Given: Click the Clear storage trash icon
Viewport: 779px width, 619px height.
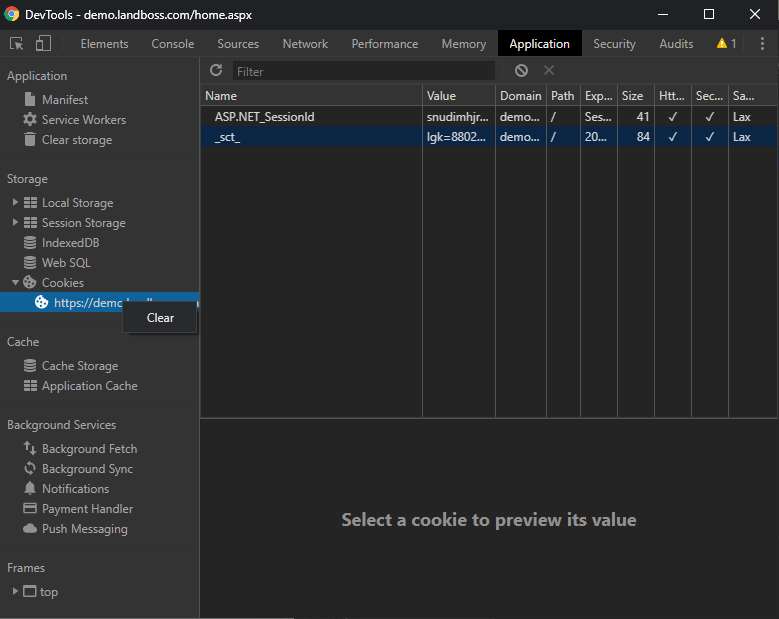Looking at the screenshot, I should click(x=30, y=140).
